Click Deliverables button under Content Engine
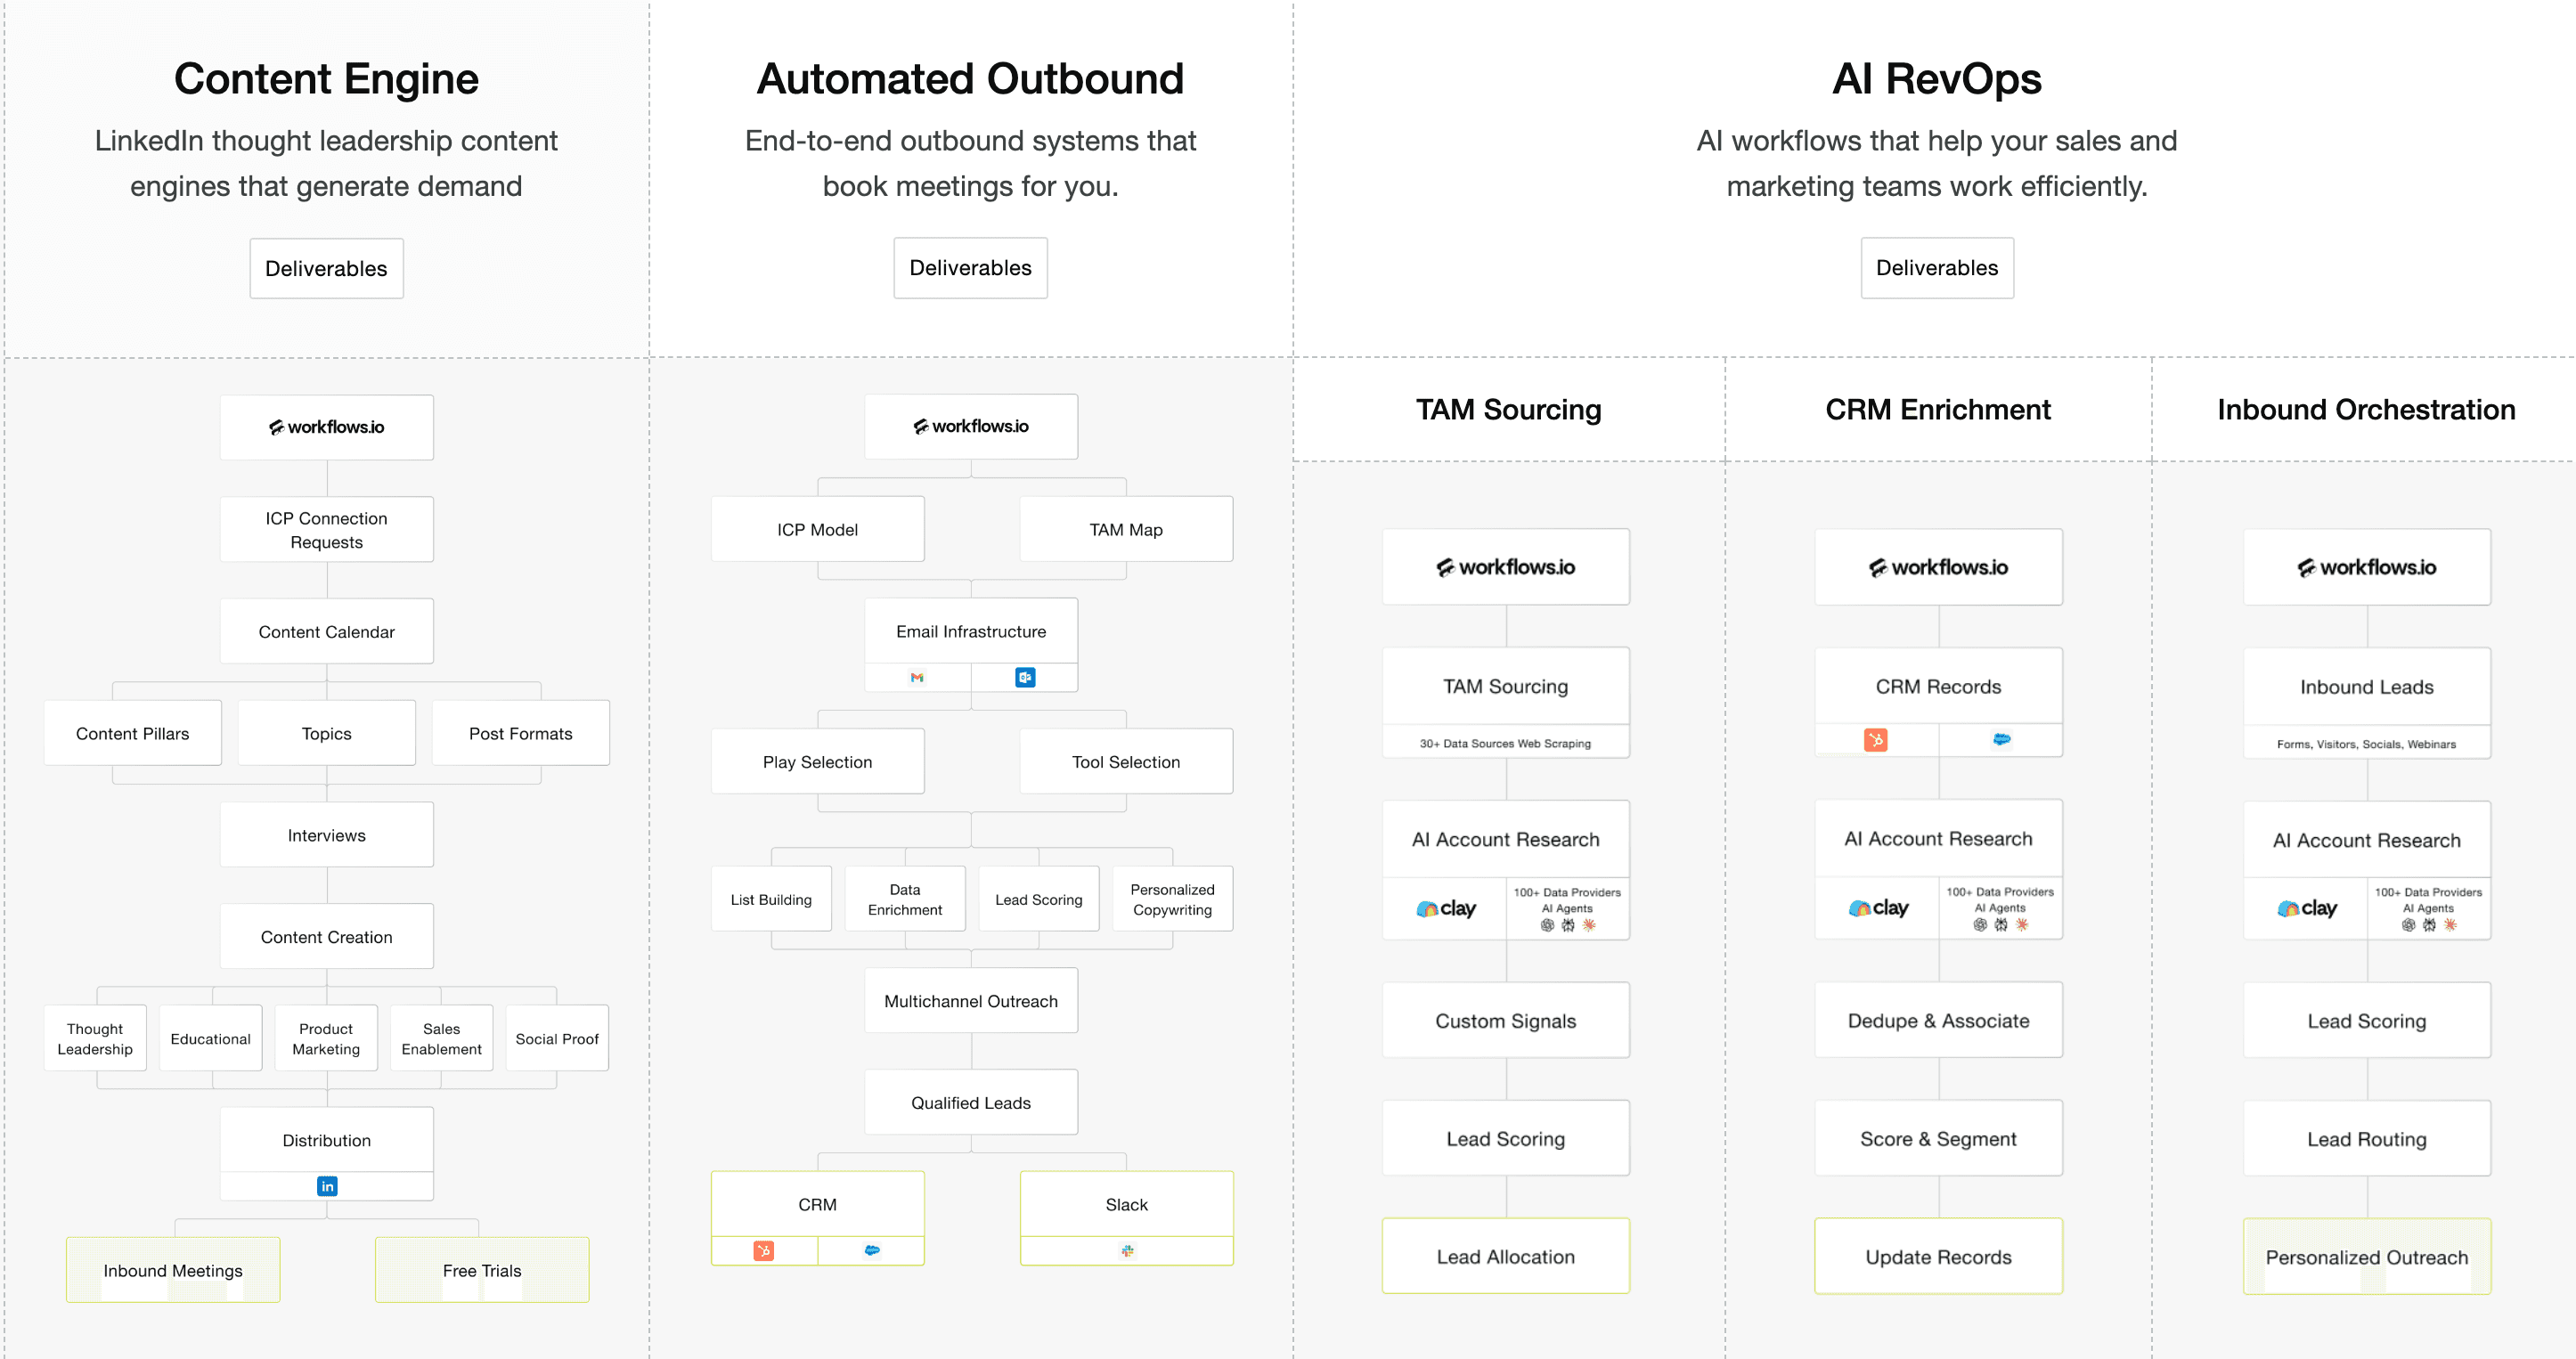The image size is (2576, 1359). click(326, 268)
